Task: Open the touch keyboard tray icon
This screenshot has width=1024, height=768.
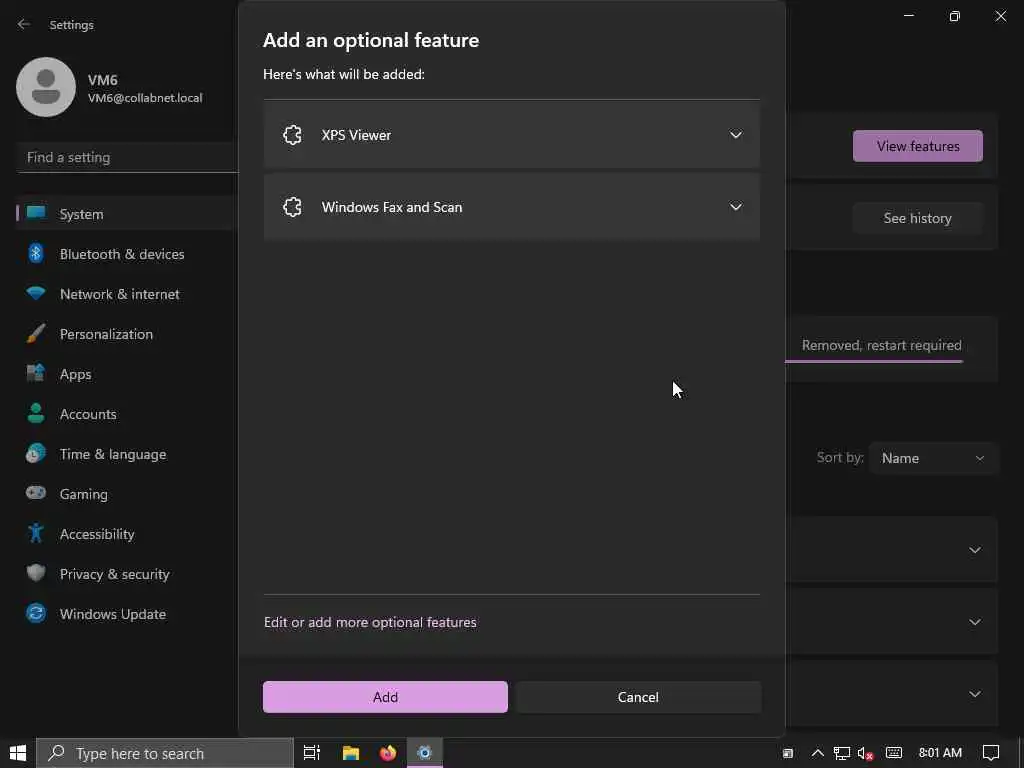Action: coord(893,753)
